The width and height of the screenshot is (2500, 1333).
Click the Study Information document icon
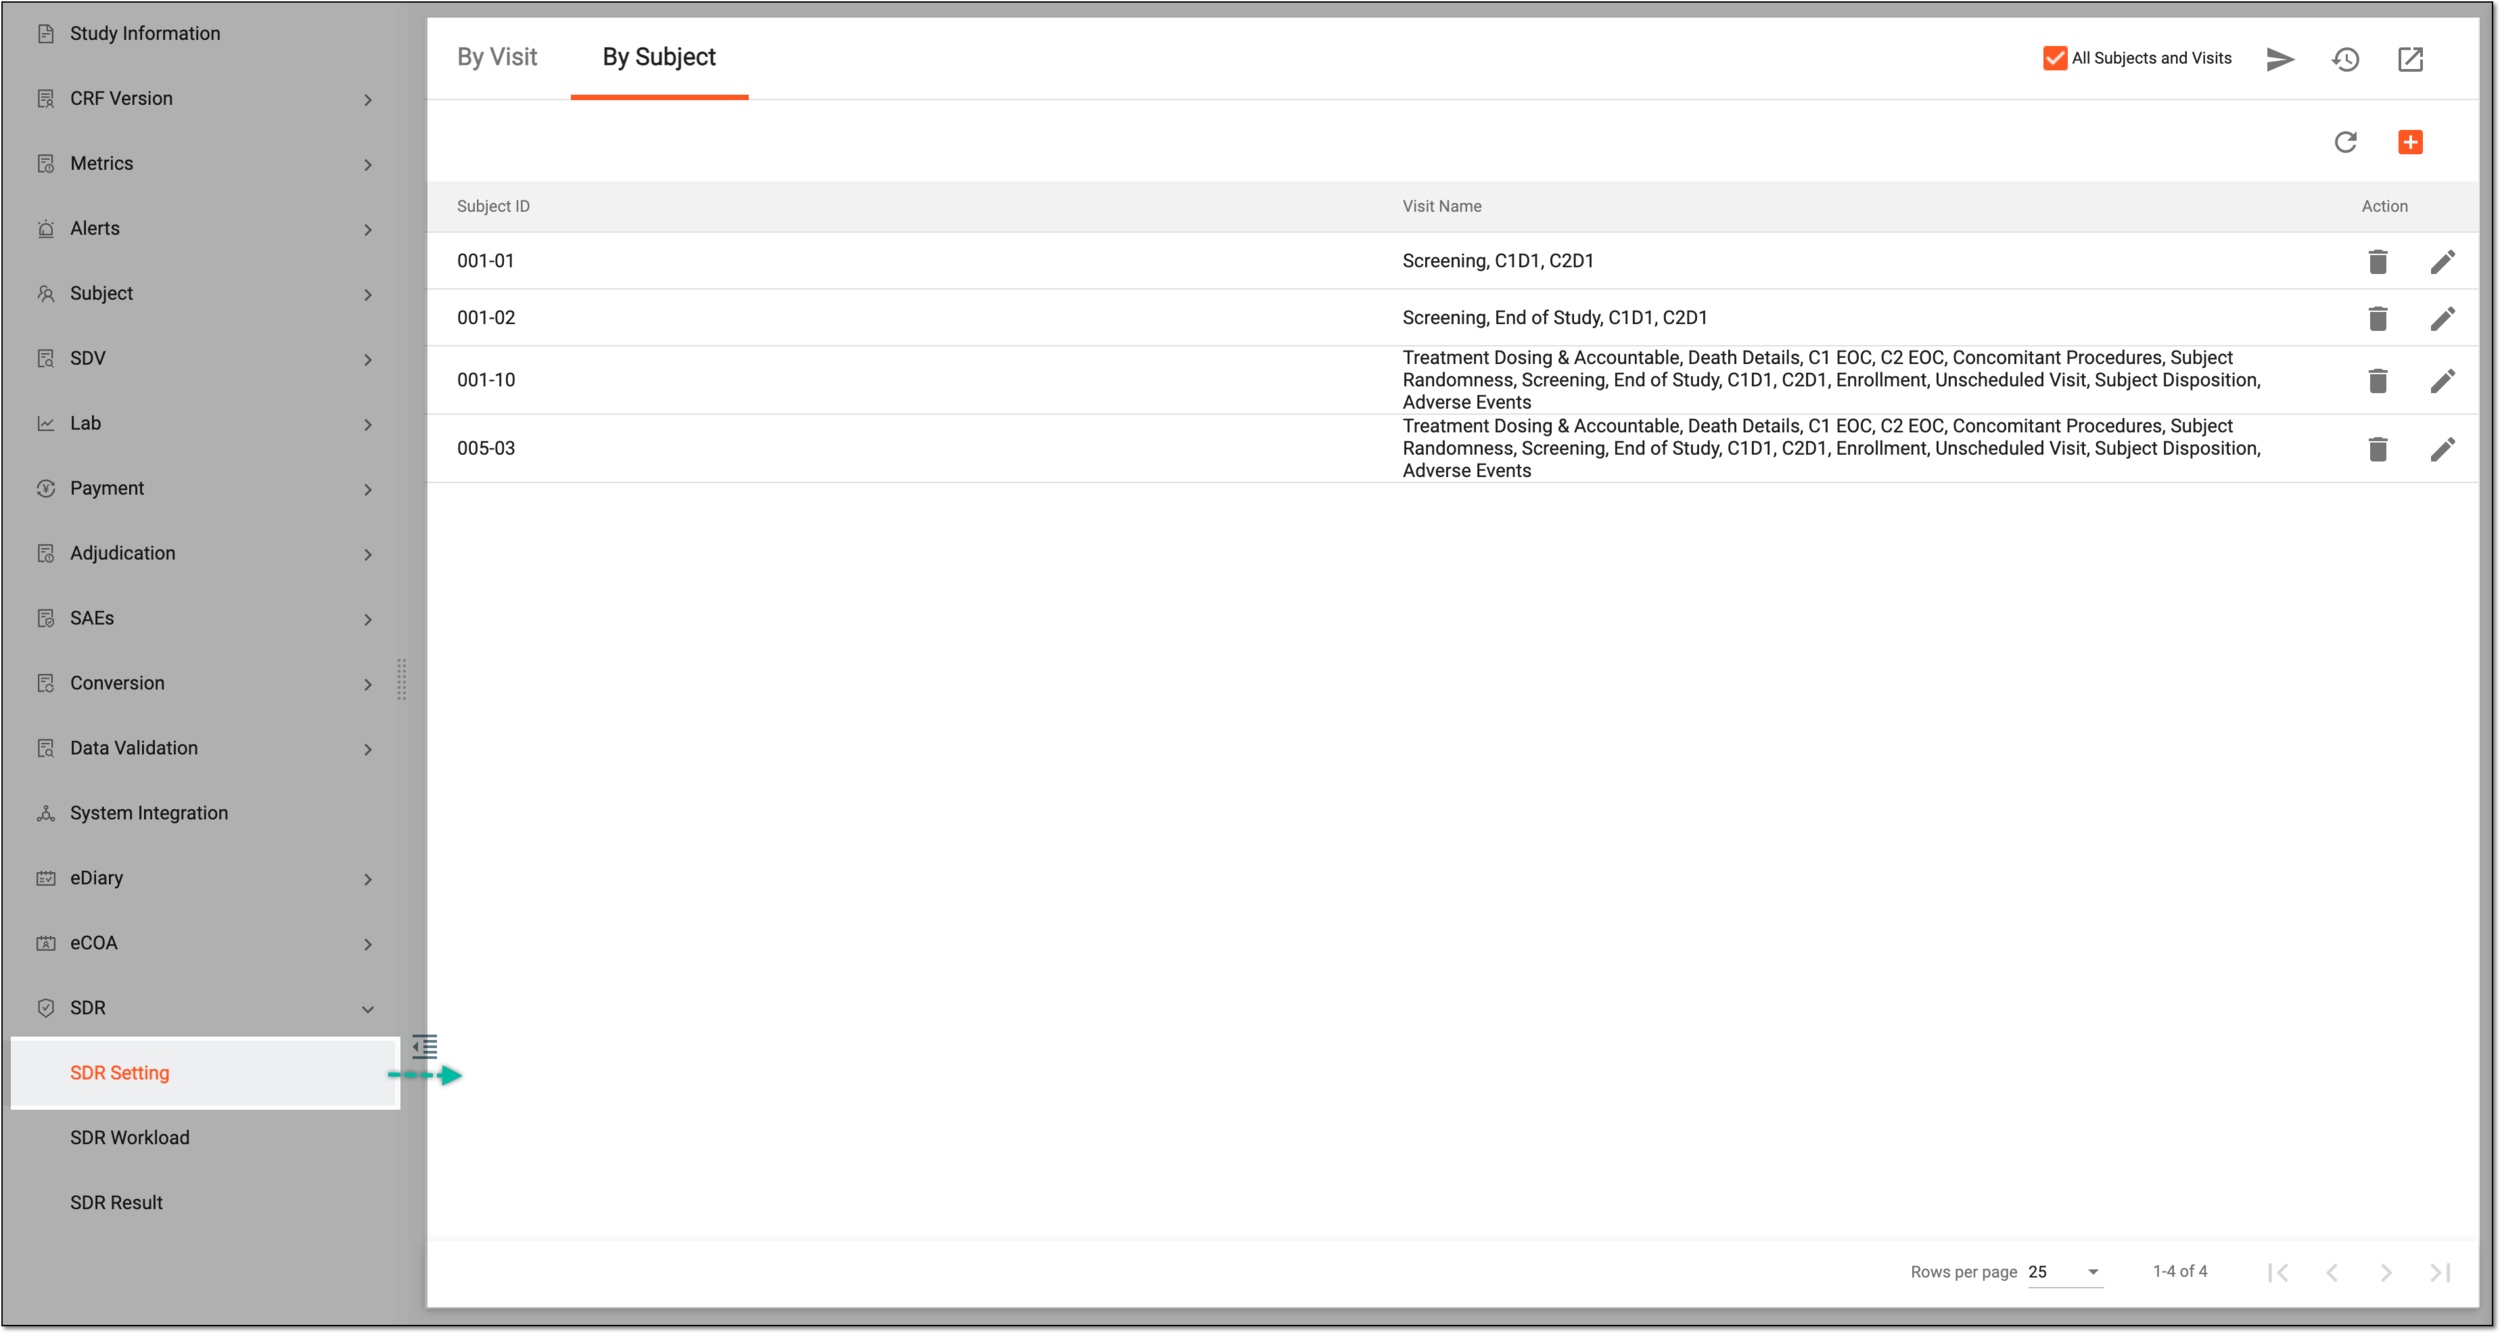pos(45,34)
